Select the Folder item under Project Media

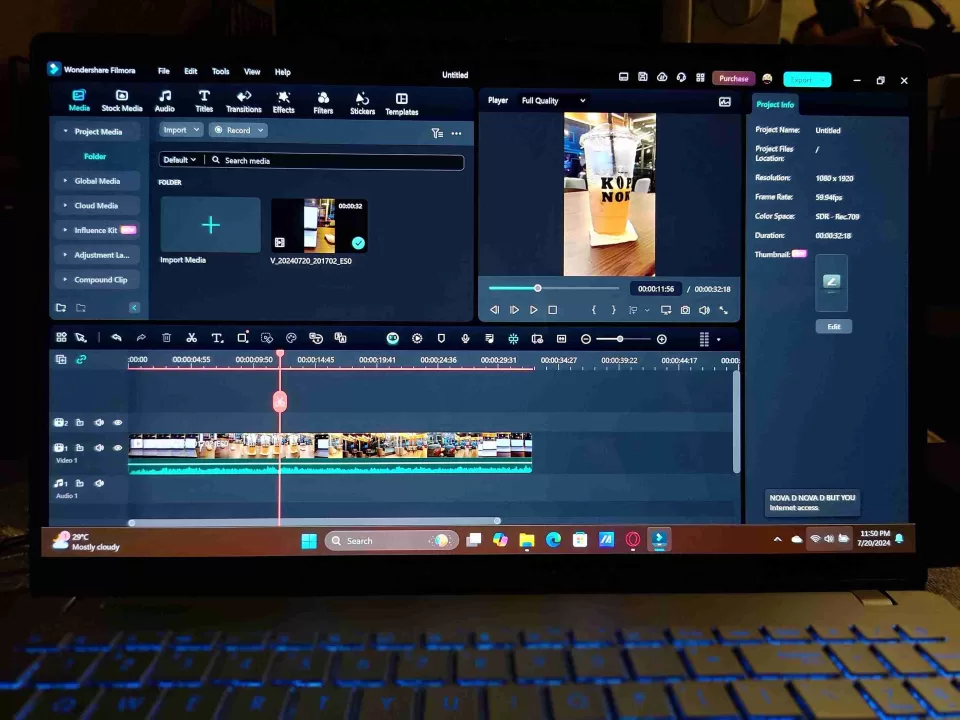click(95, 156)
